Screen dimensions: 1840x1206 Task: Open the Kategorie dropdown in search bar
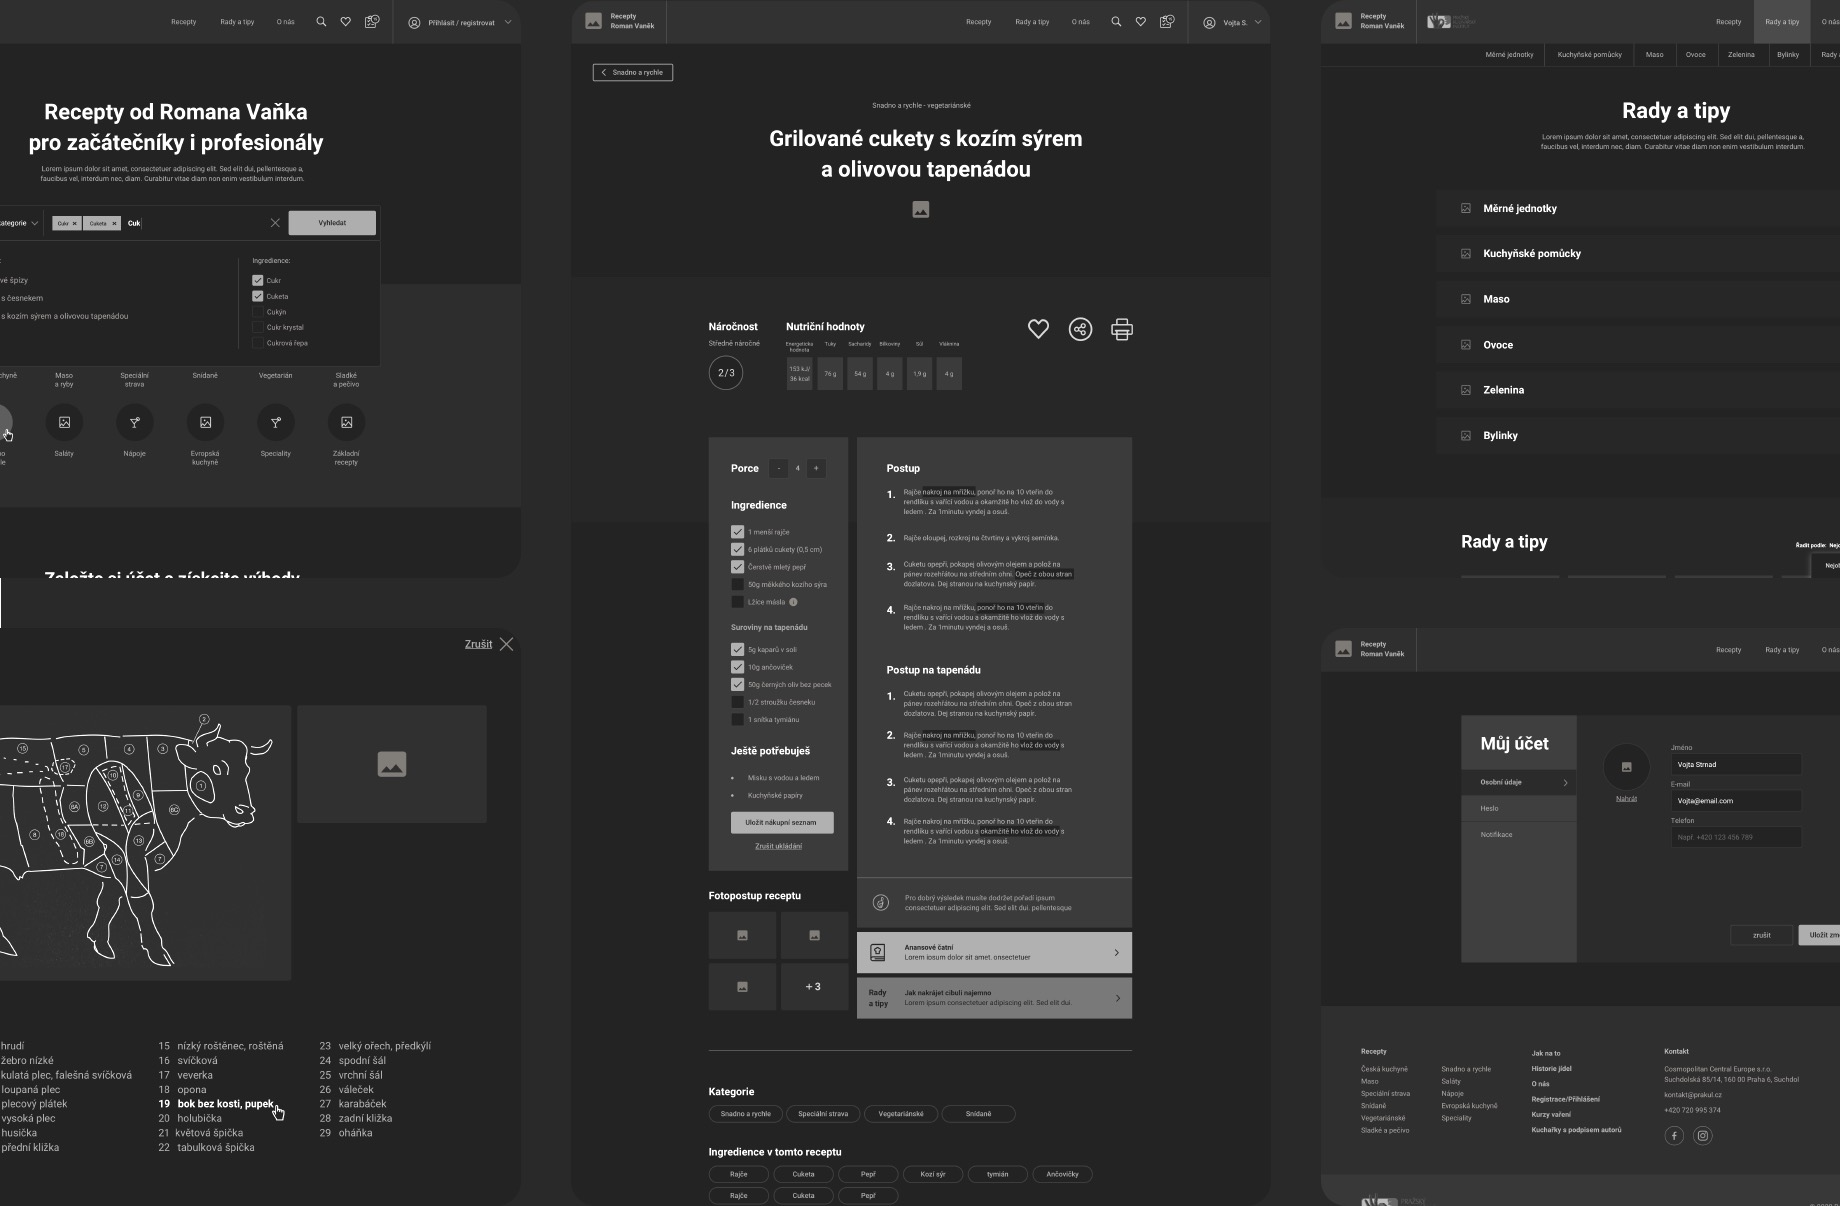point(18,223)
